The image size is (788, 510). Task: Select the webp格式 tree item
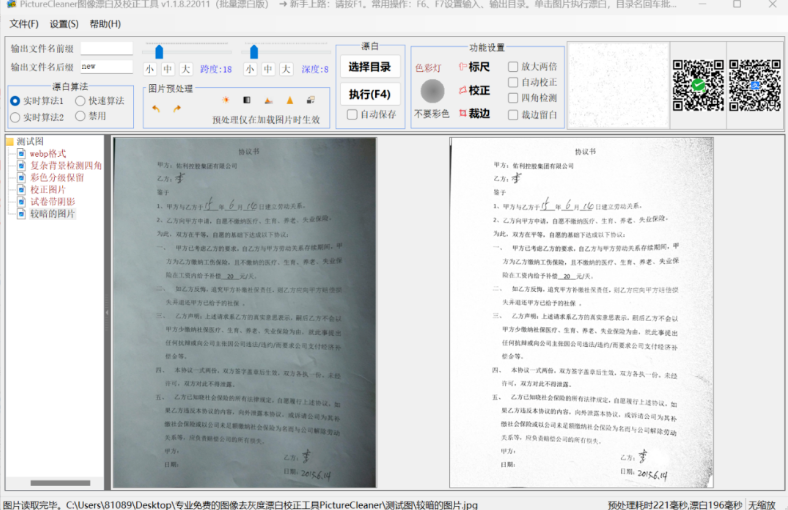coord(48,154)
